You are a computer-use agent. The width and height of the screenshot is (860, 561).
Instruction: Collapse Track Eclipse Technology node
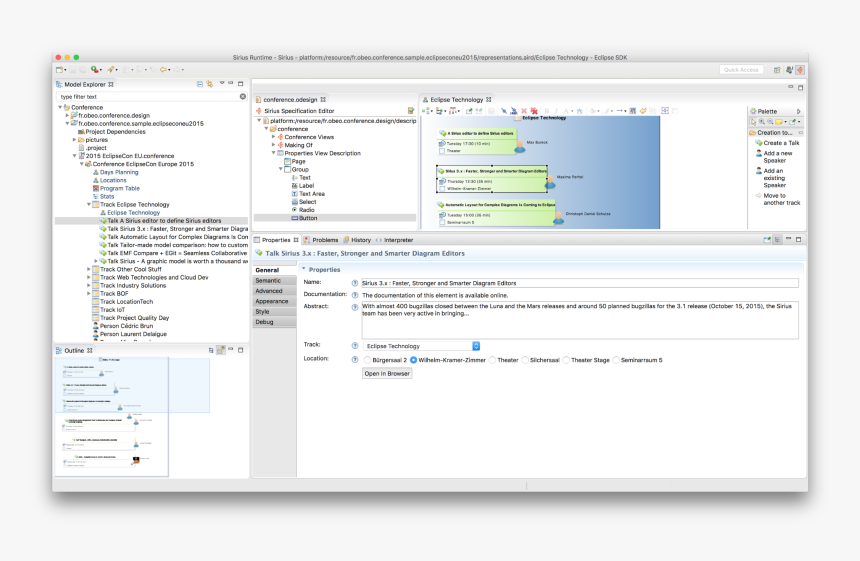[89, 205]
